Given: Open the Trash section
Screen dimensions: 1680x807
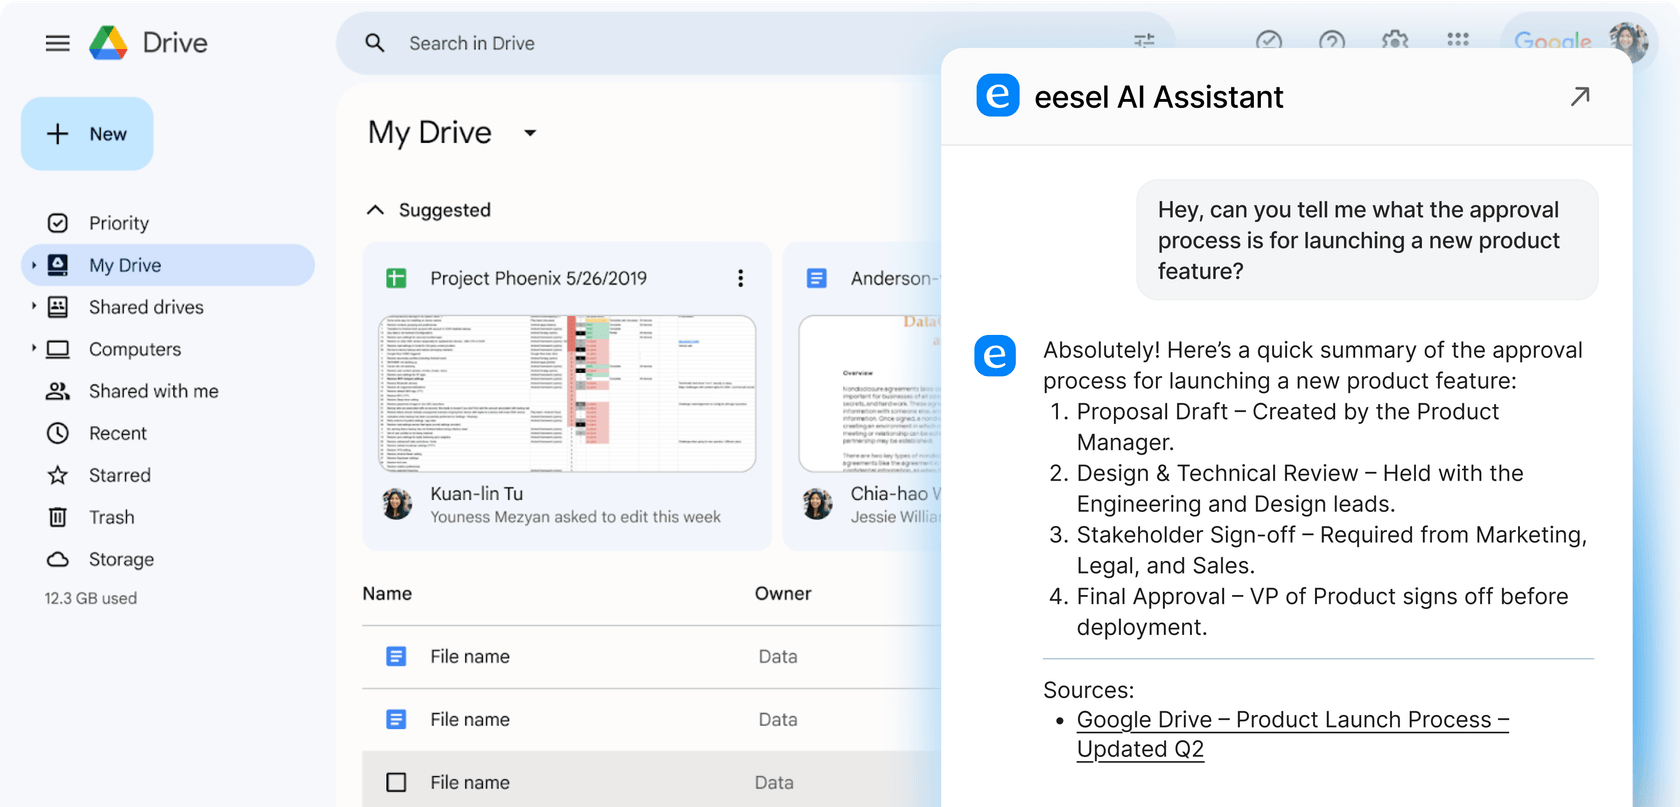Looking at the screenshot, I should (x=111, y=517).
